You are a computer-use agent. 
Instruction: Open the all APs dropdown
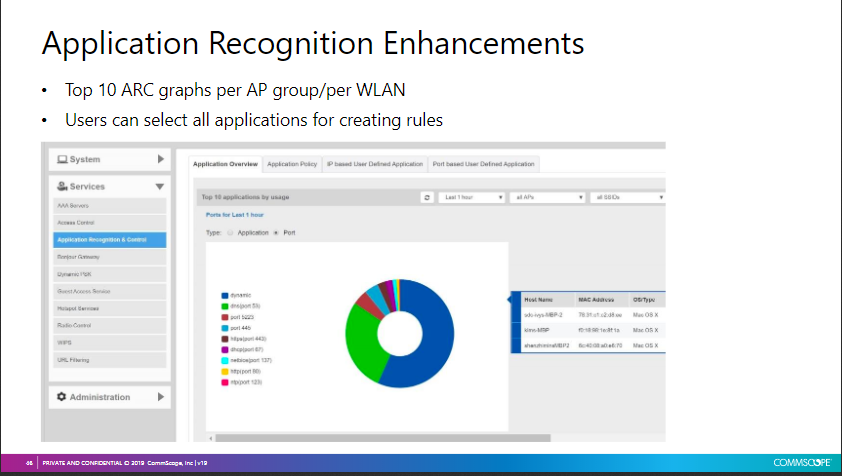click(546, 198)
